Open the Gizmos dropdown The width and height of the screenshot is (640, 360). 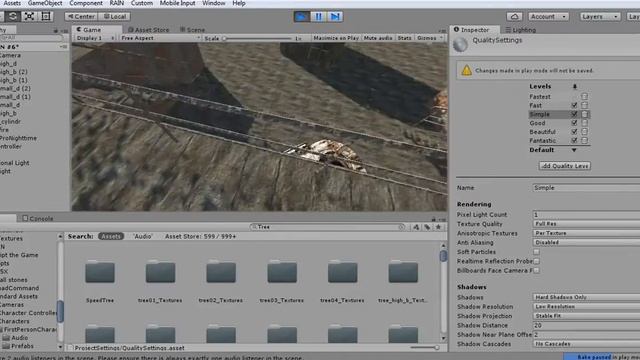430,38
